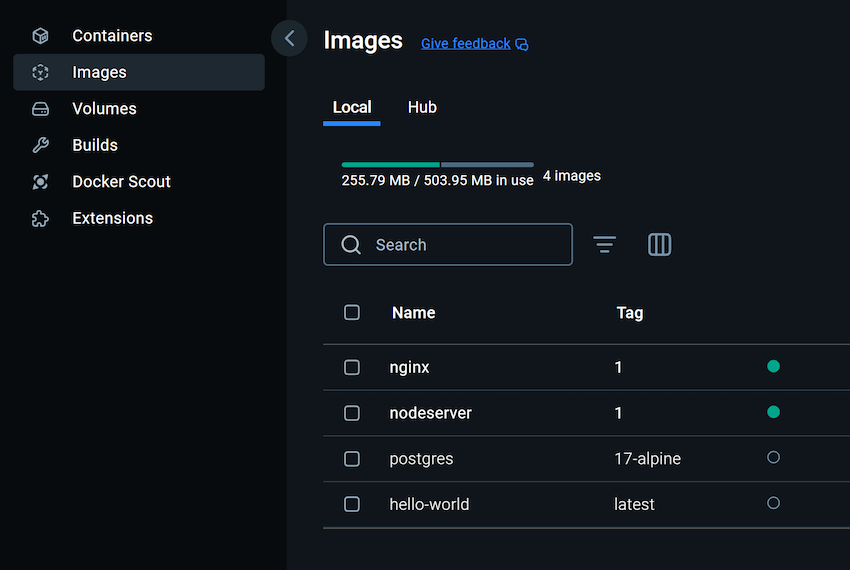Check the nginx image checkbox
Viewport: 850px width, 570px height.
coord(352,367)
